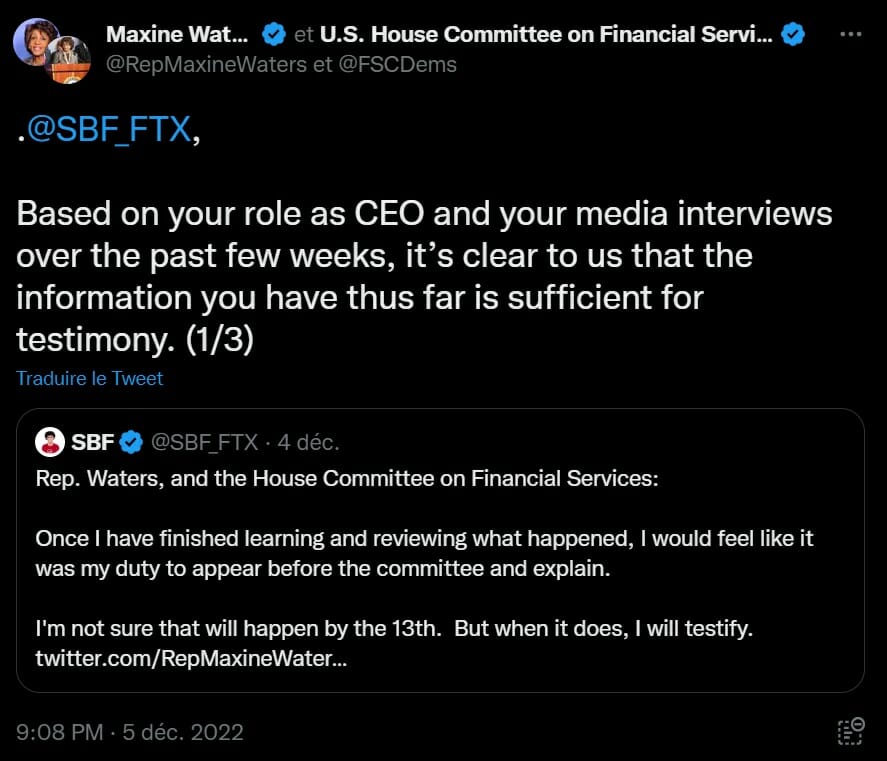Click the gray @SBF_FTX handle in quoted tweet

point(204,441)
